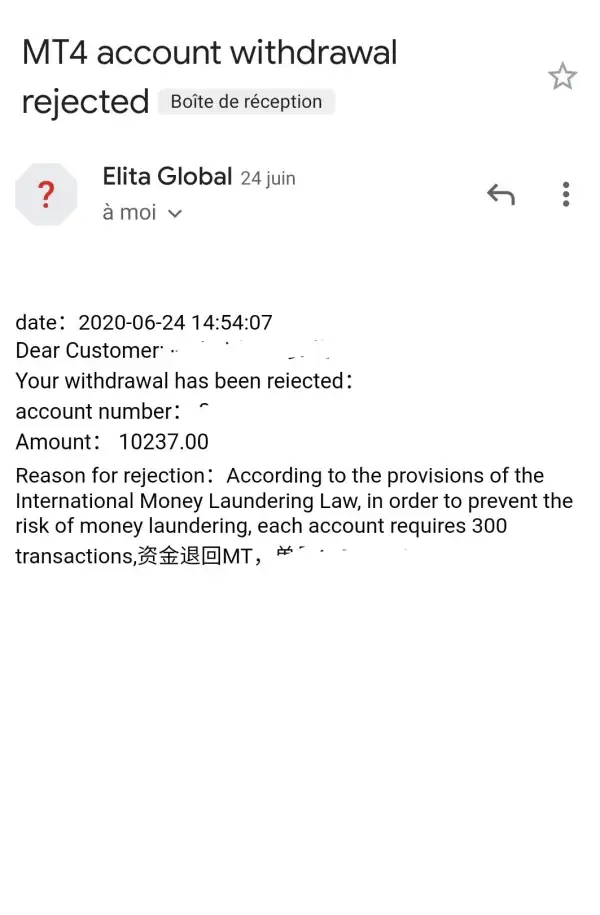Open the three-dot more options menu

click(565, 194)
